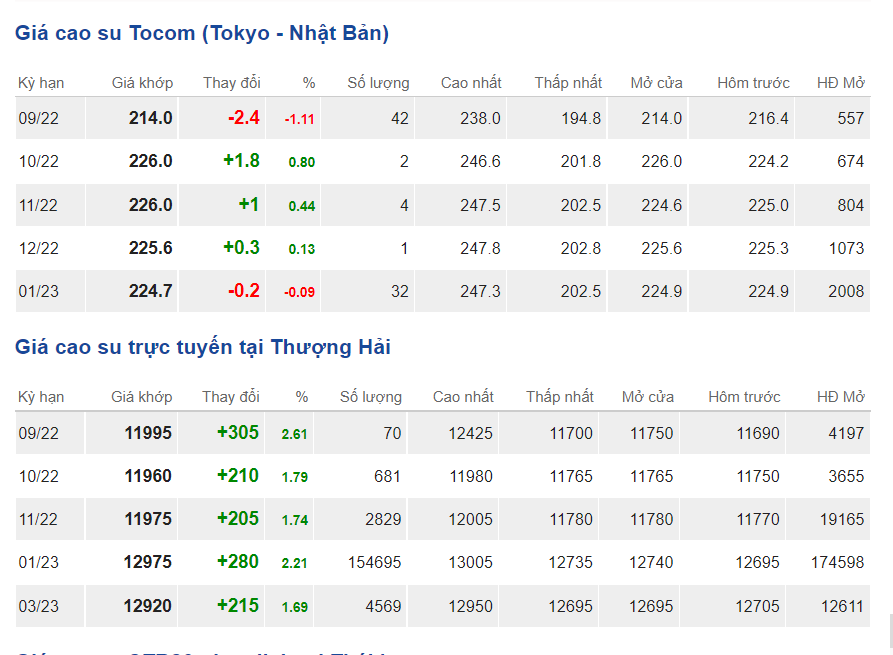Click the -0.09 percent value

click(299, 292)
